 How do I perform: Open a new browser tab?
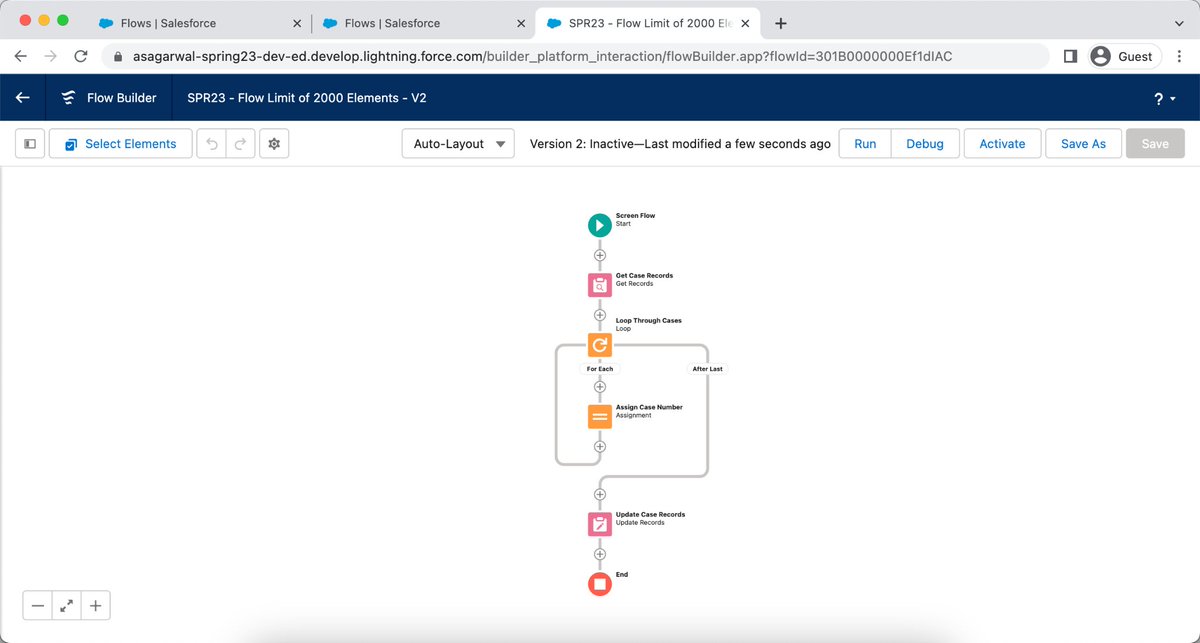[781, 23]
